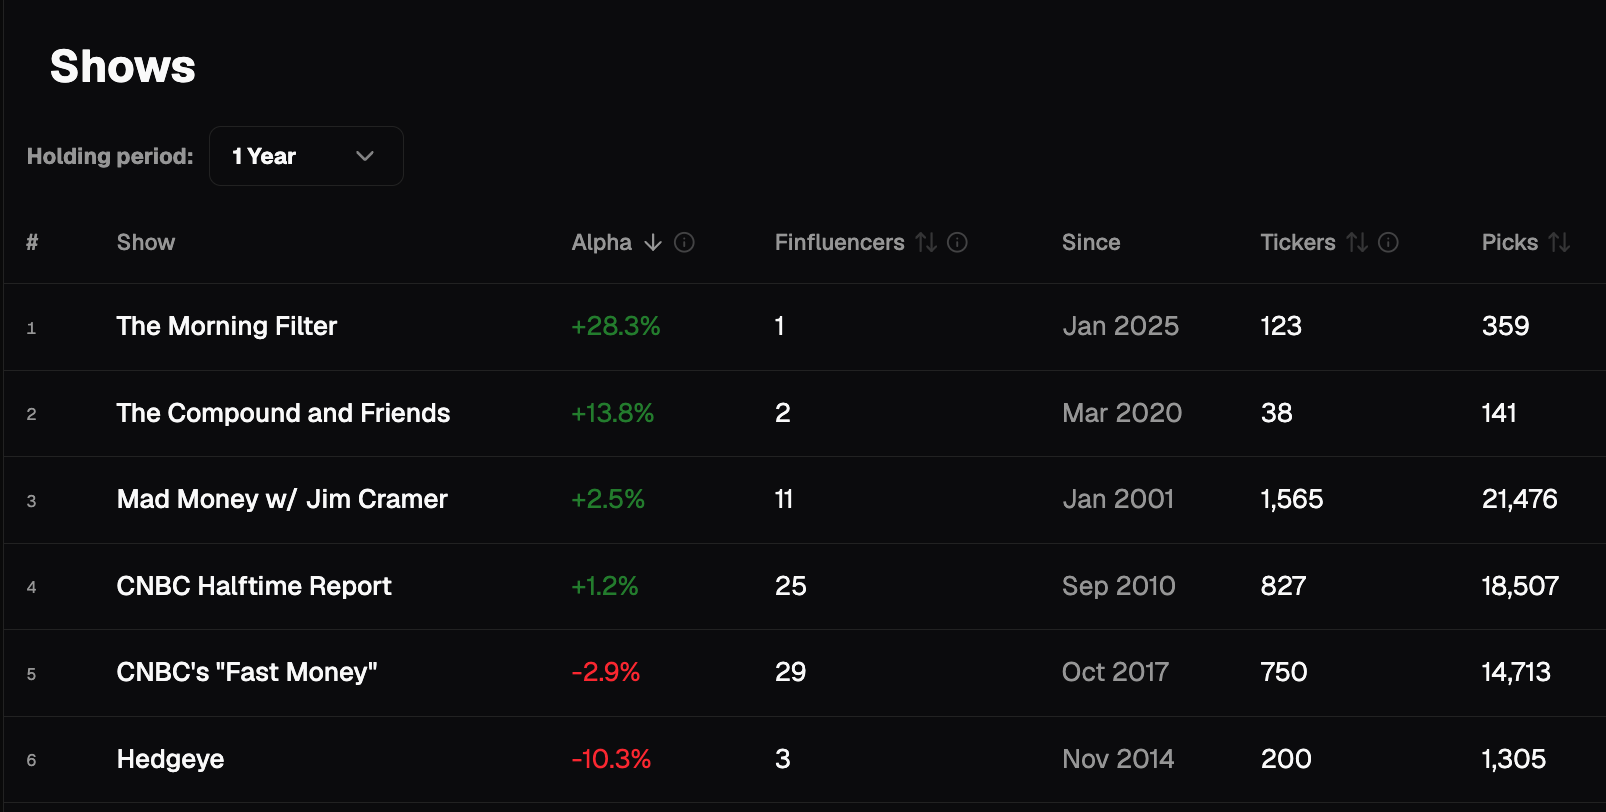This screenshot has height=812, width=1606.
Task: Click the Shows page heading
Action: coord(123,66)
